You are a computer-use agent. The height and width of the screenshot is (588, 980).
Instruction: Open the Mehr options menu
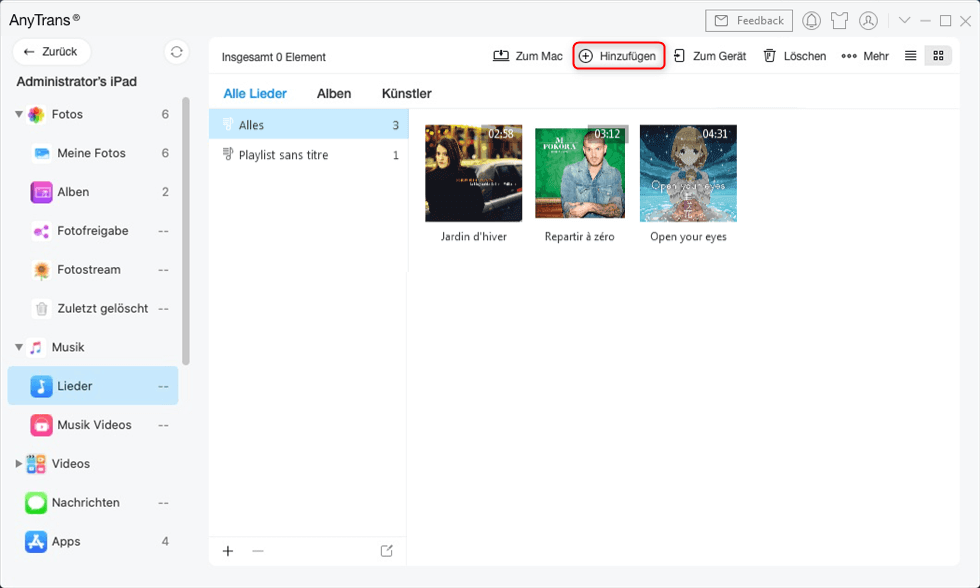click(865, 56)
